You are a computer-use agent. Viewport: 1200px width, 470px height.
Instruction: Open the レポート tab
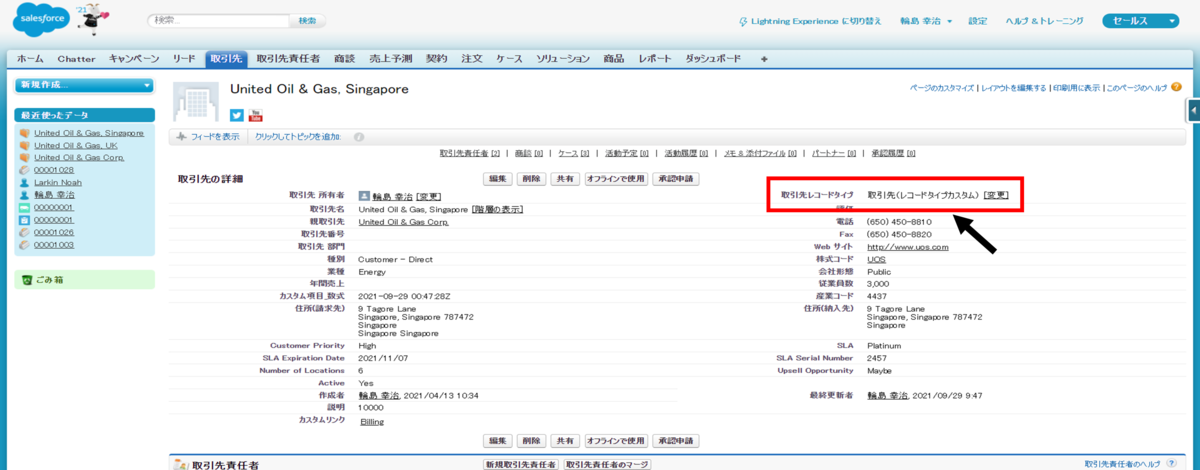point(655,59)
